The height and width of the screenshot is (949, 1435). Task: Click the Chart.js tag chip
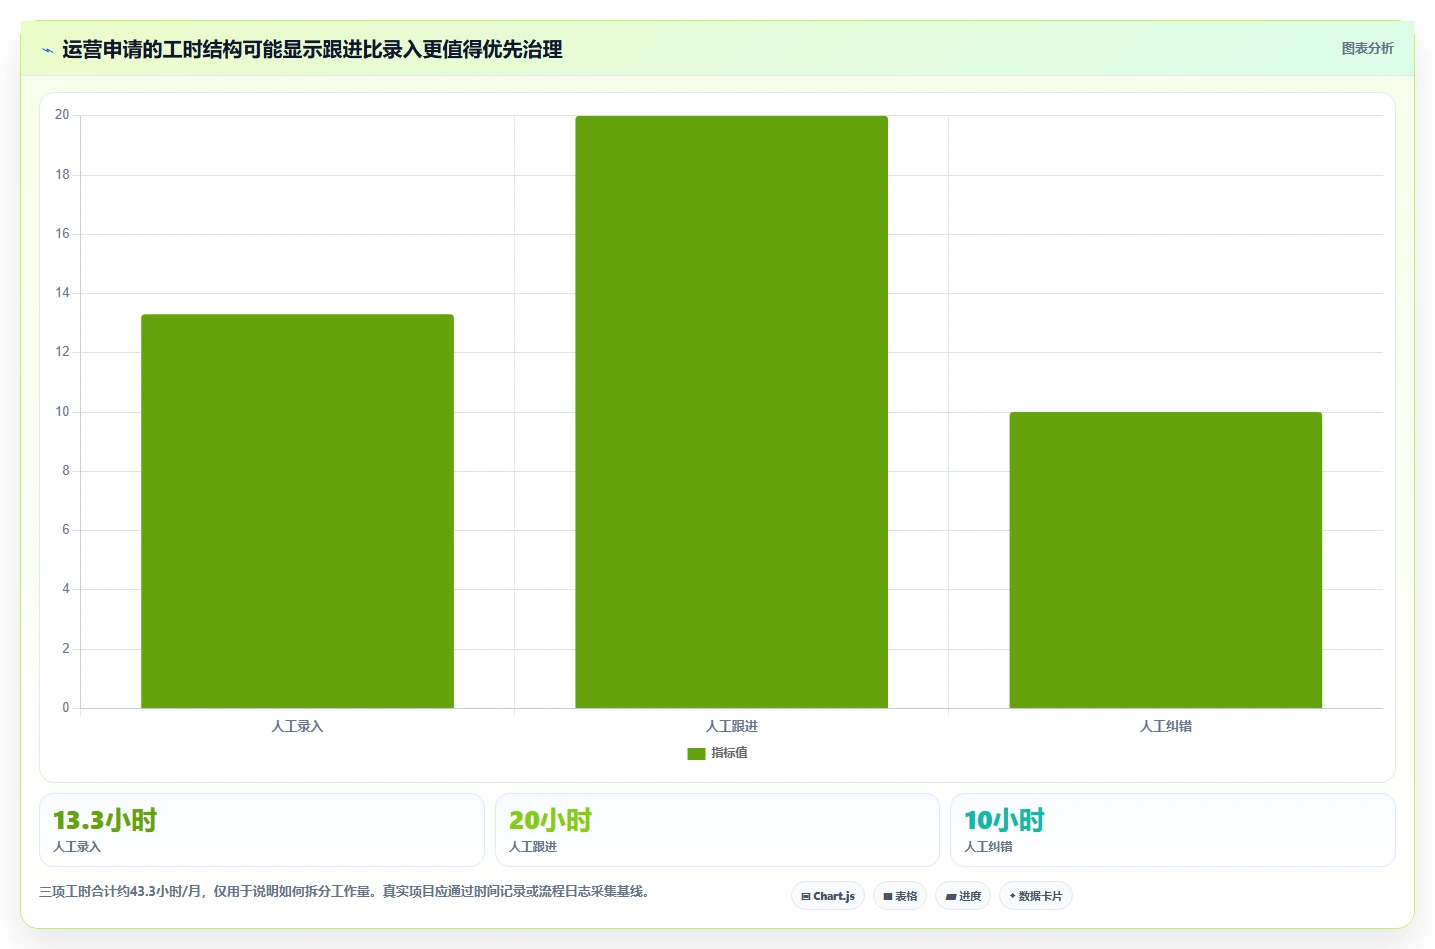(x=828, y=896)
